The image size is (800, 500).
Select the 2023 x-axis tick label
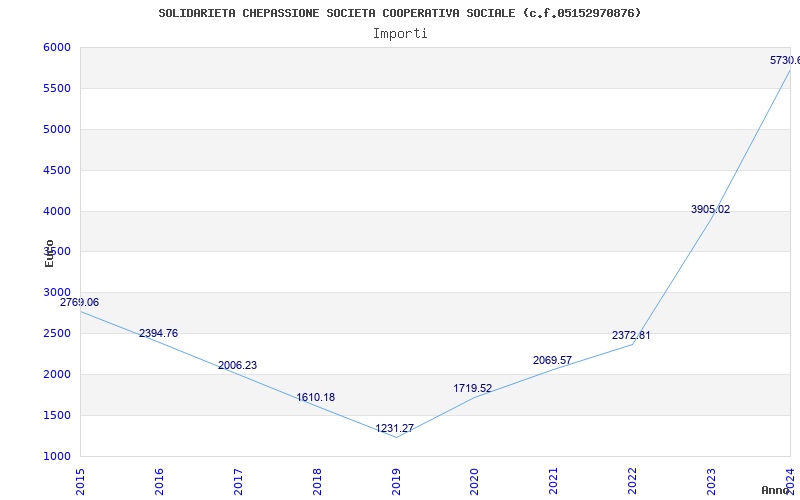711,482
